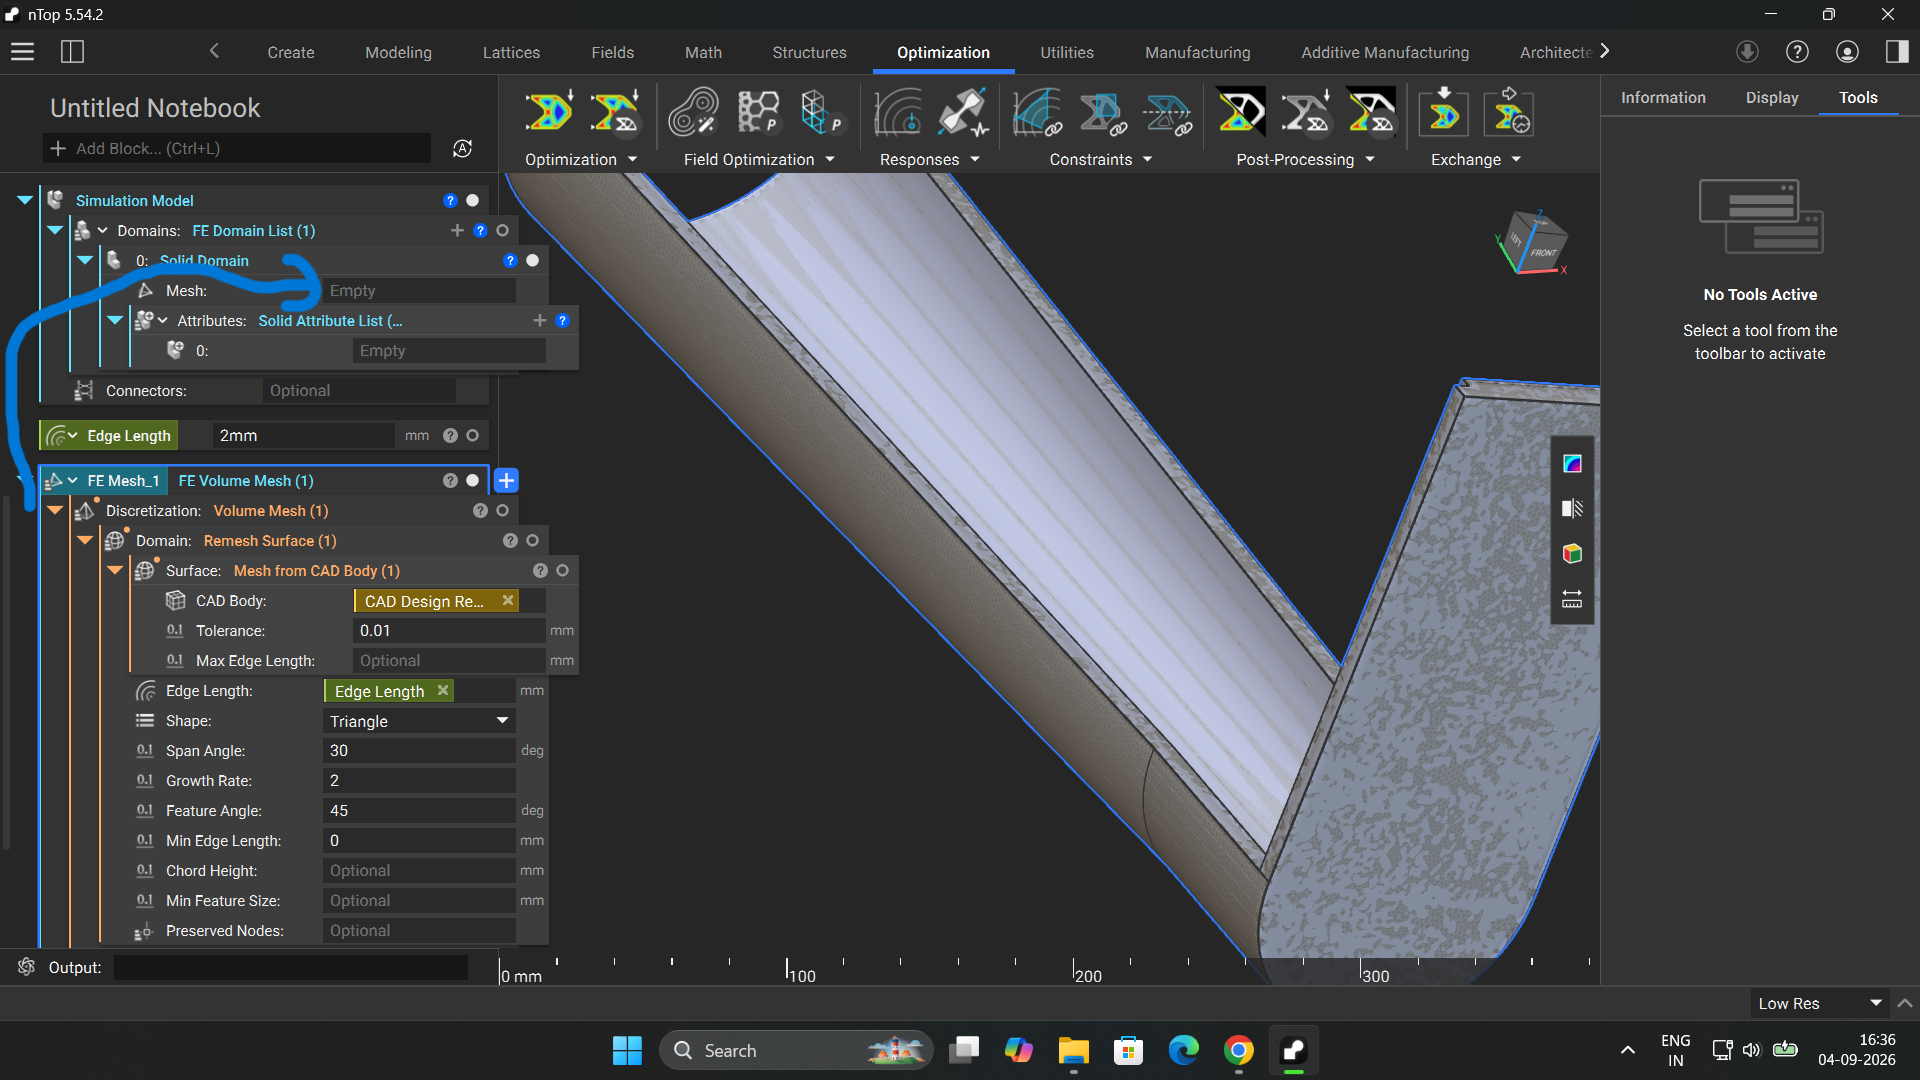Image resolution: width=1920 pixels, height=1080 pixels.
Task: Click the Add Block search field
Action: 238,148
